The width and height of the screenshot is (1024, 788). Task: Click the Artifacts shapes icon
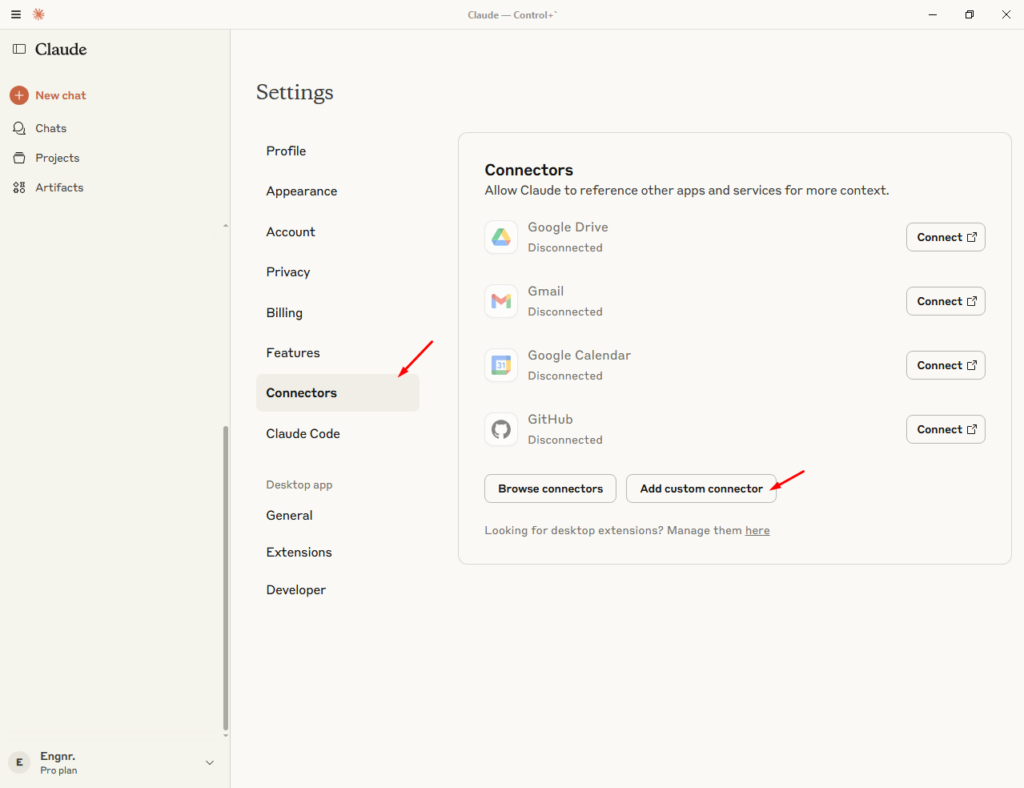(x=19, y=187)
